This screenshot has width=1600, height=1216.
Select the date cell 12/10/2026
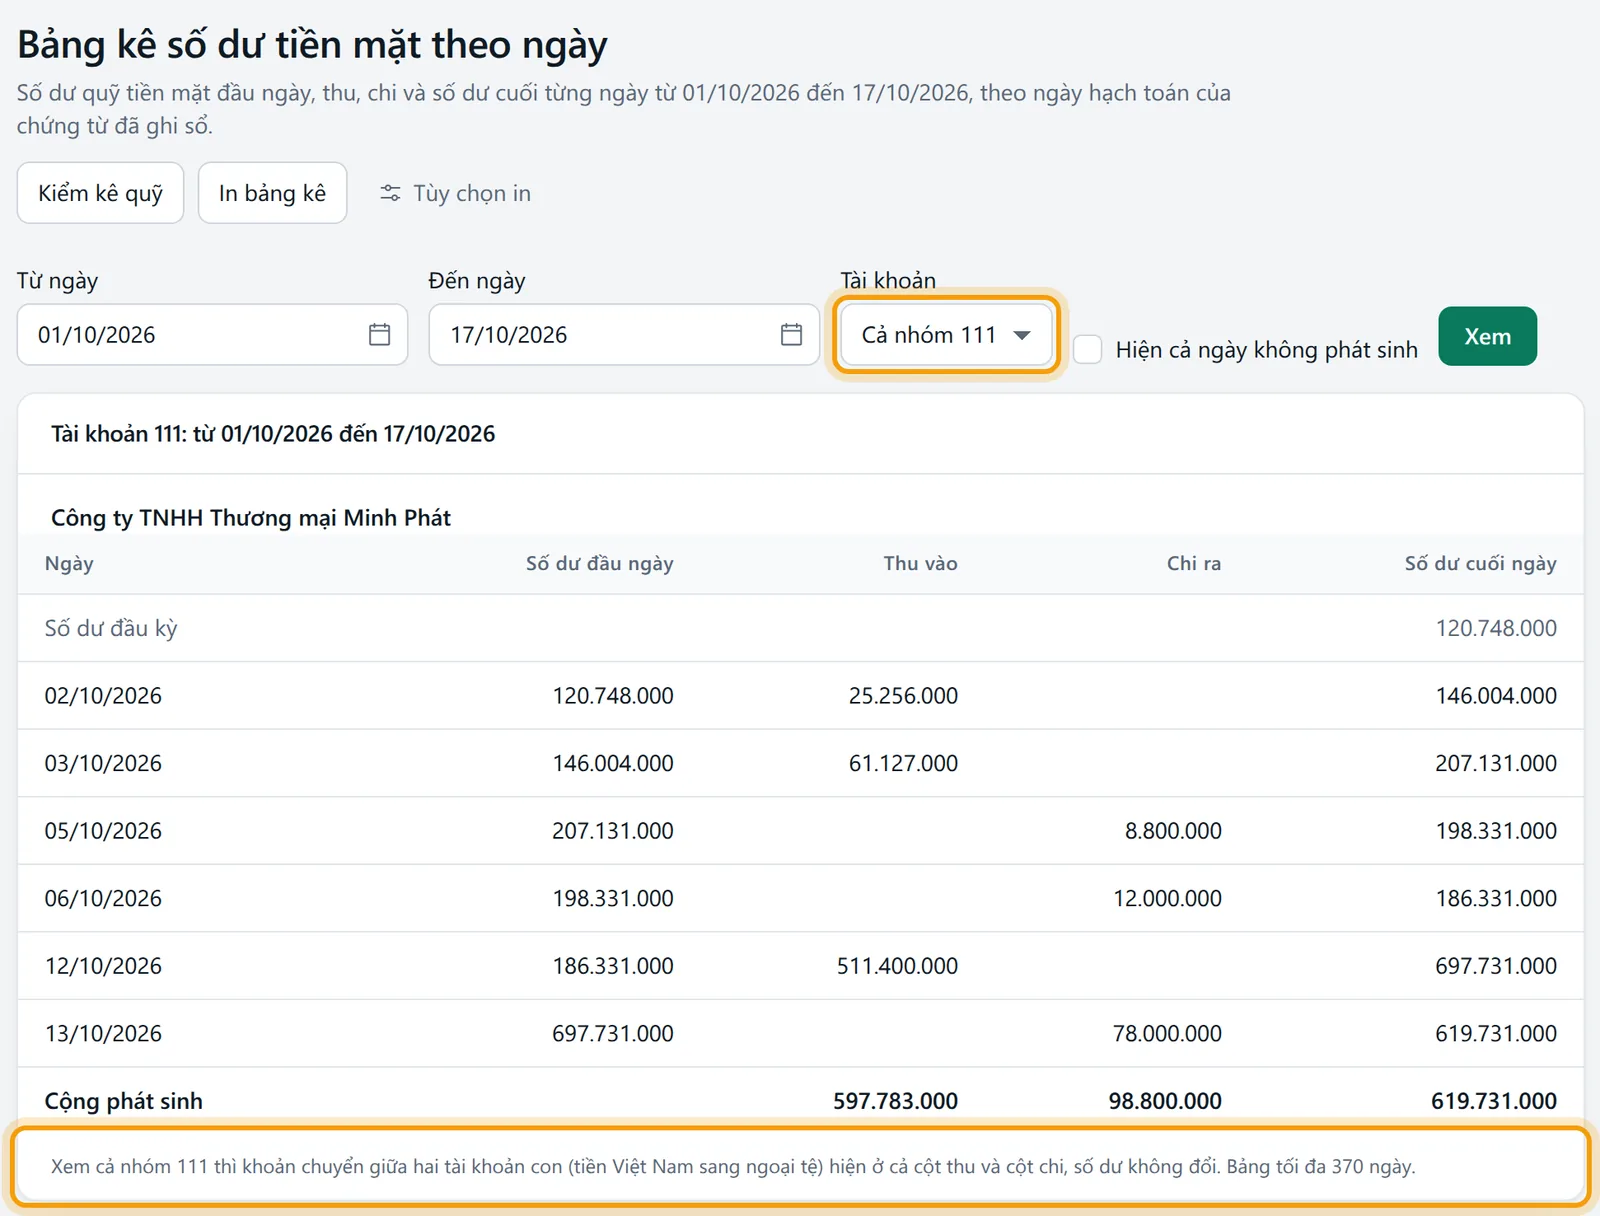(103, 966)
